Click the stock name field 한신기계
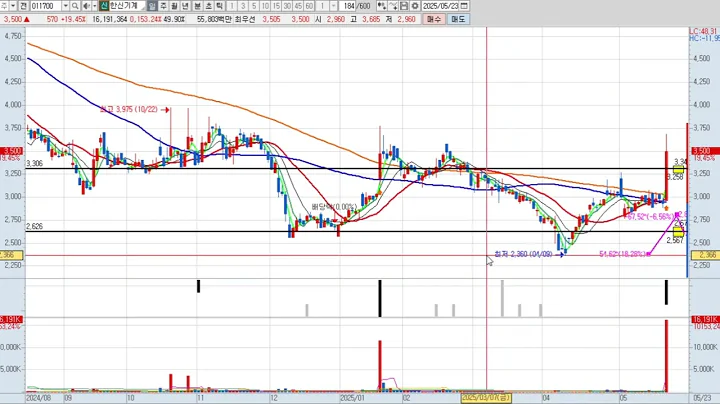This screenshot has height=404, width=720. [127, 6]
